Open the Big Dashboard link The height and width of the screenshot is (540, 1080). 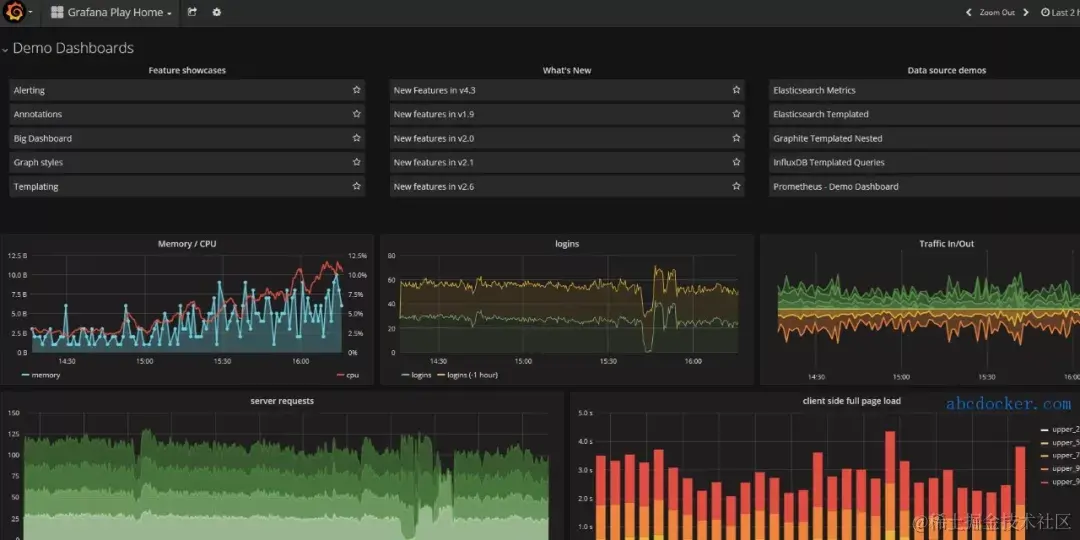coord(187,138)
